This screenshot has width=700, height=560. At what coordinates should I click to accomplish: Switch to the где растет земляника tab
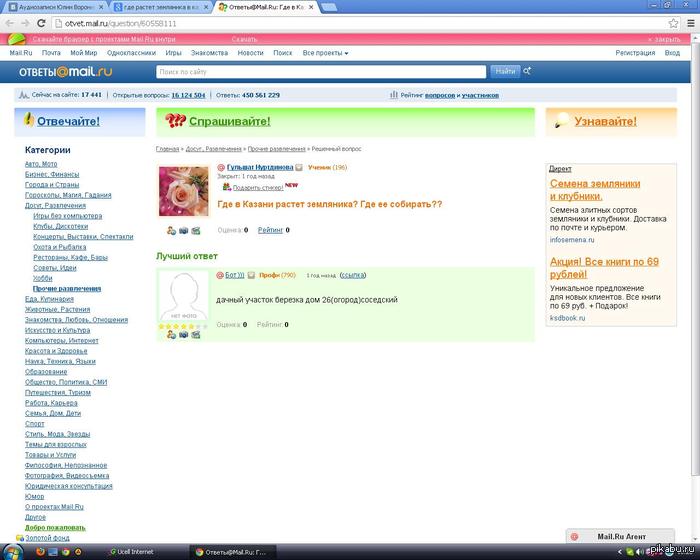(x=161, y=7)
